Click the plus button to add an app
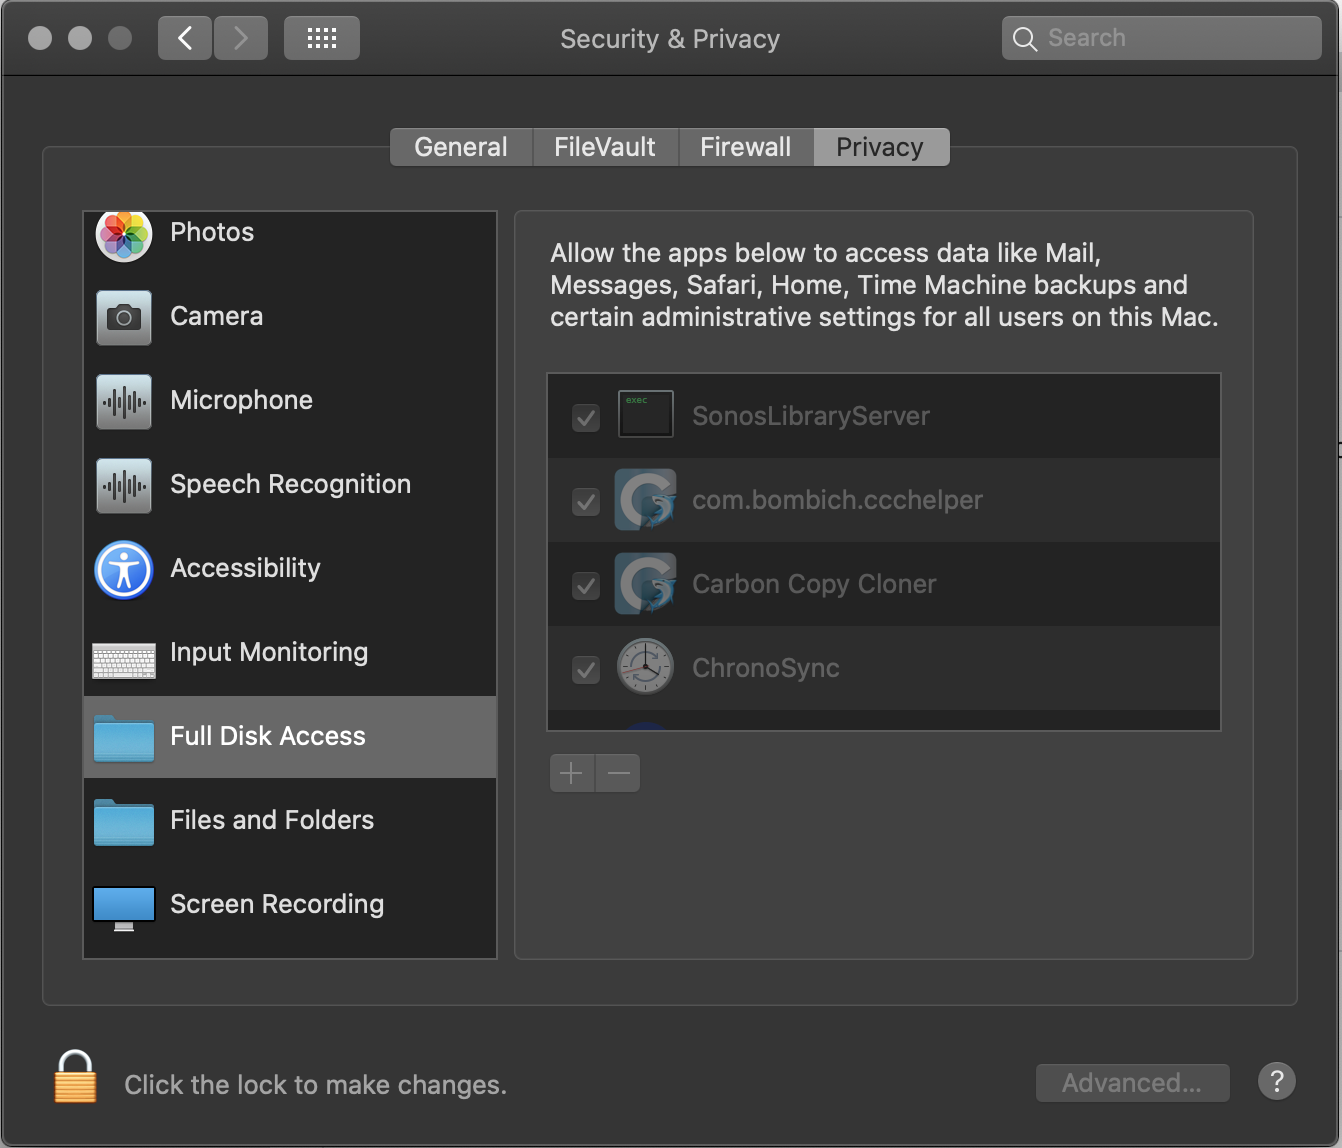The image size is (1342, 1148). 572,773
